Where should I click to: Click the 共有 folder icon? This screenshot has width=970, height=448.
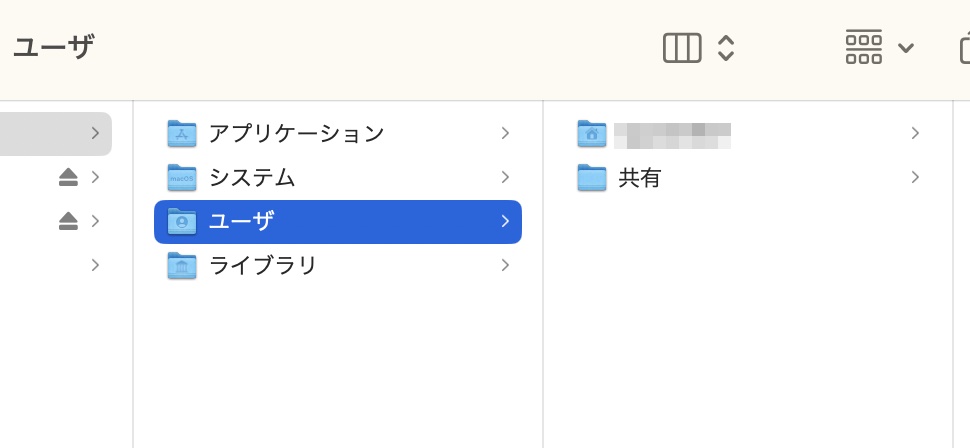point(592,177)
